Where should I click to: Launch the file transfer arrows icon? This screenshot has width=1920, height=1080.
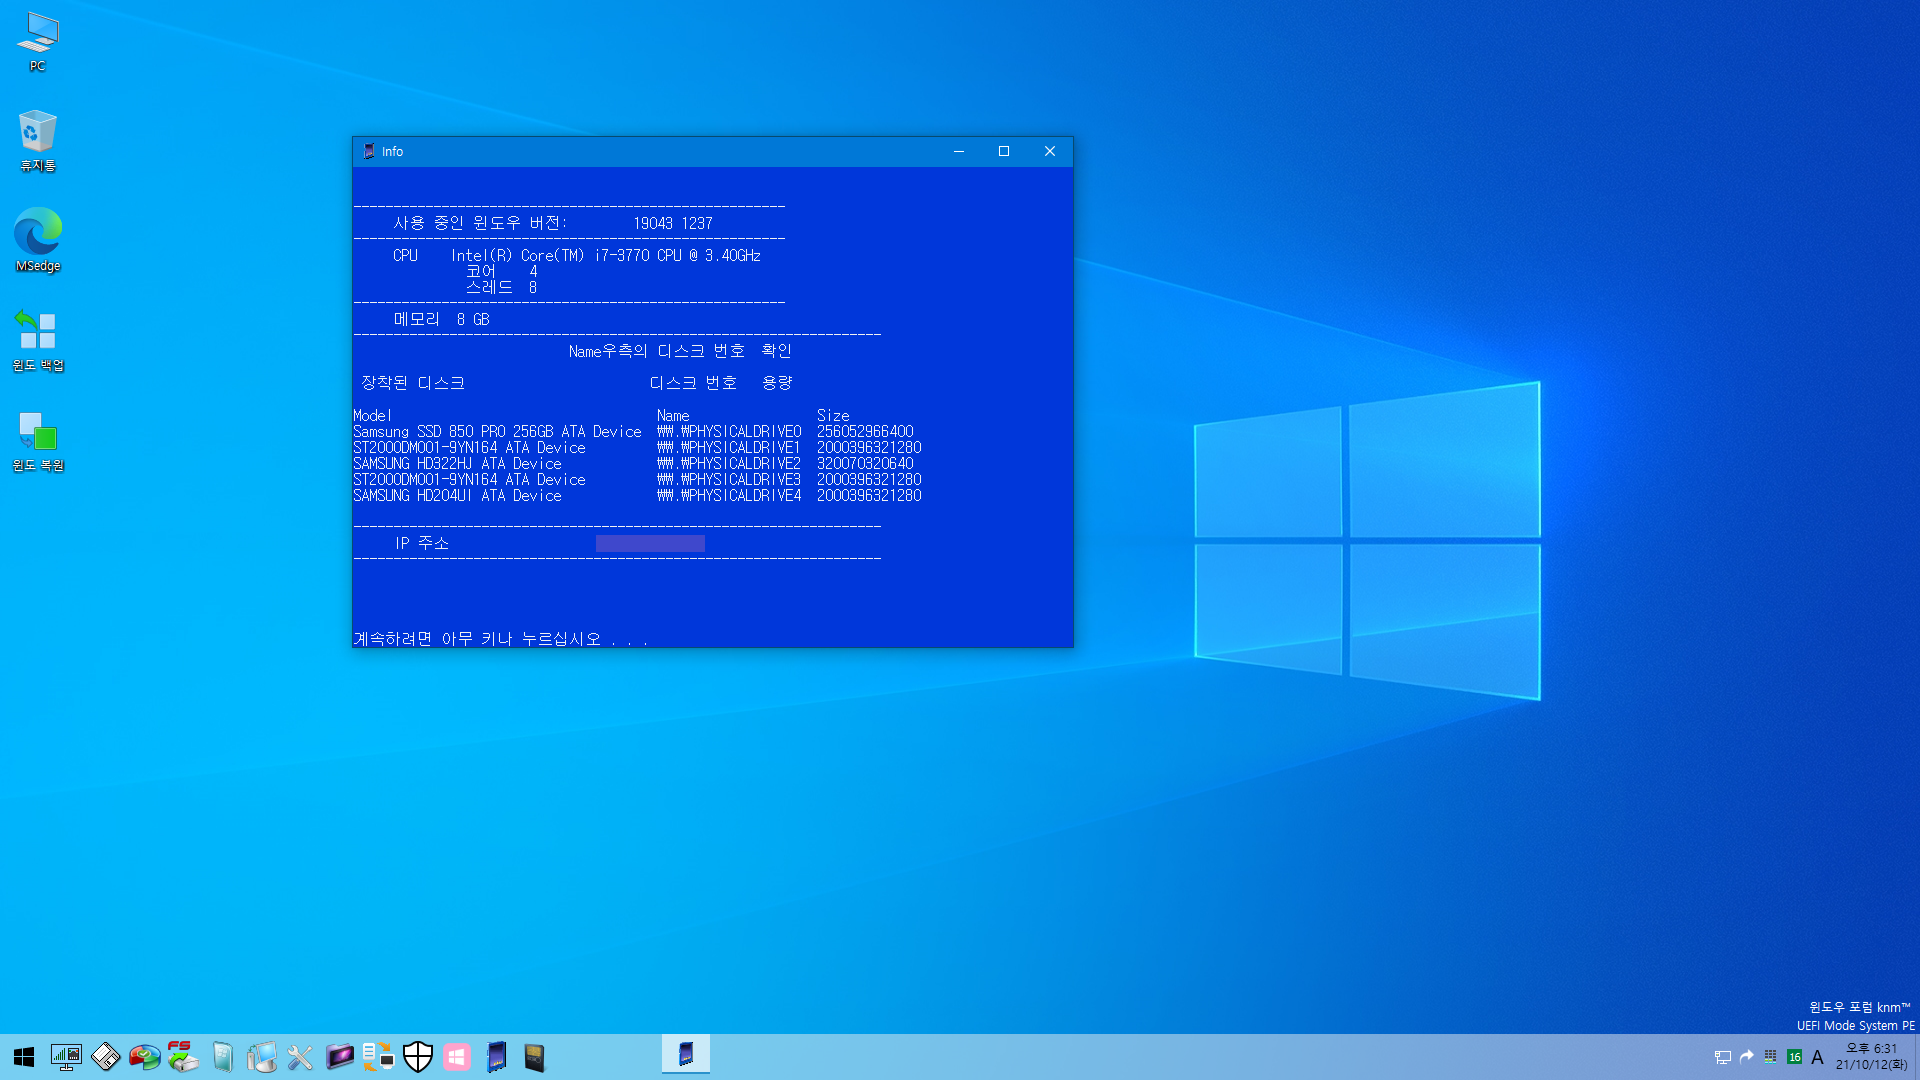[x=379, y=1057]
